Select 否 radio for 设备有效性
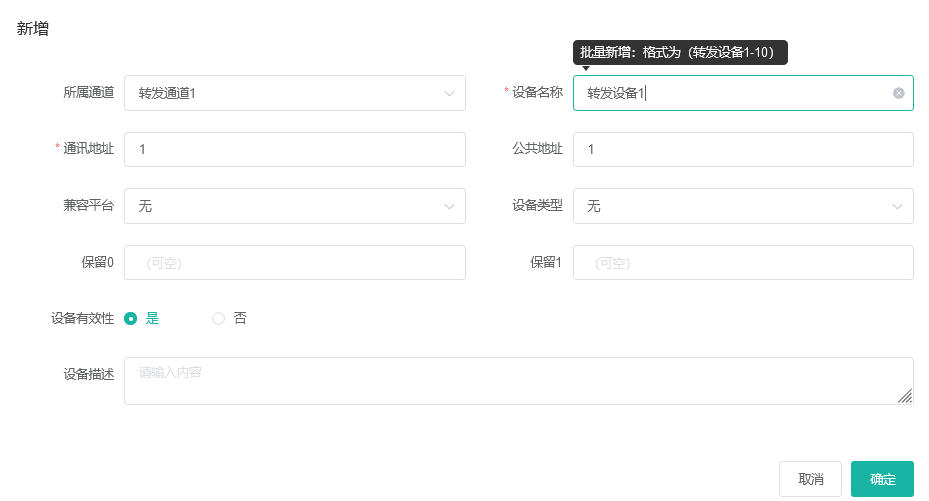This screenshot has height=501, width=929. [218, 319]
